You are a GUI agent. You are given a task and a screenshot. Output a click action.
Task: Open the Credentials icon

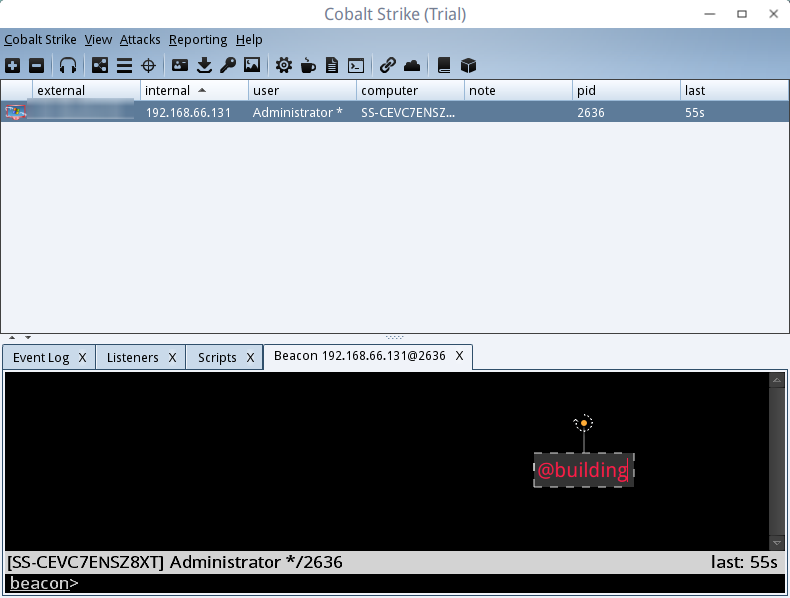coord(180,65)
